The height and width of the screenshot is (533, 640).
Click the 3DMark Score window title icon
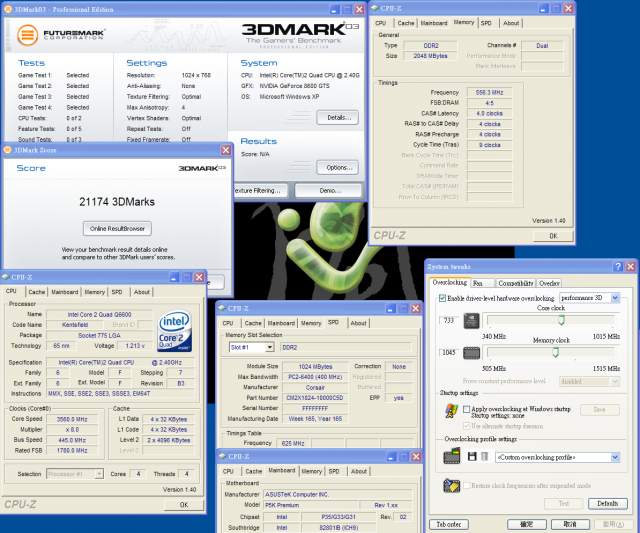click(7, 150)
